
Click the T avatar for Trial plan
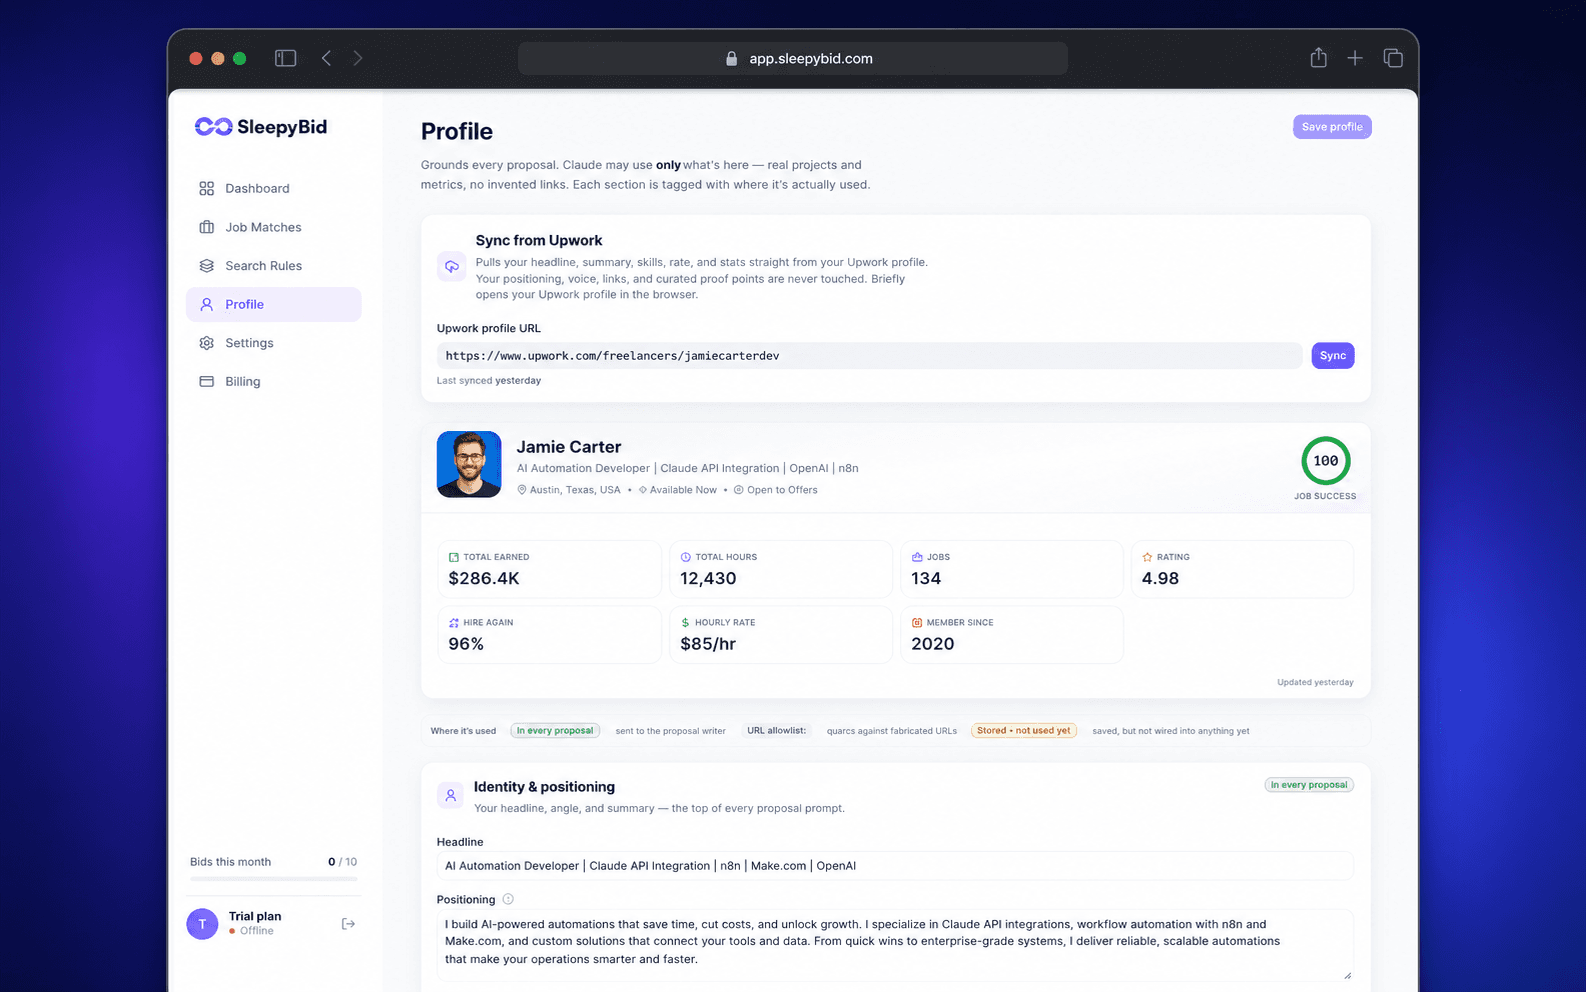[202, 924]
